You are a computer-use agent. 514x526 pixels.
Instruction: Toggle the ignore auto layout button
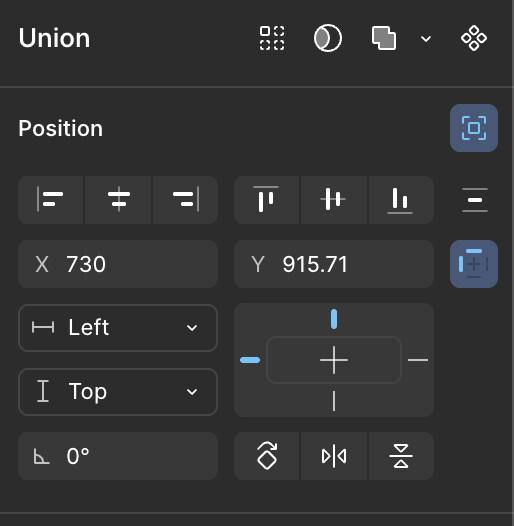[474, 128]
